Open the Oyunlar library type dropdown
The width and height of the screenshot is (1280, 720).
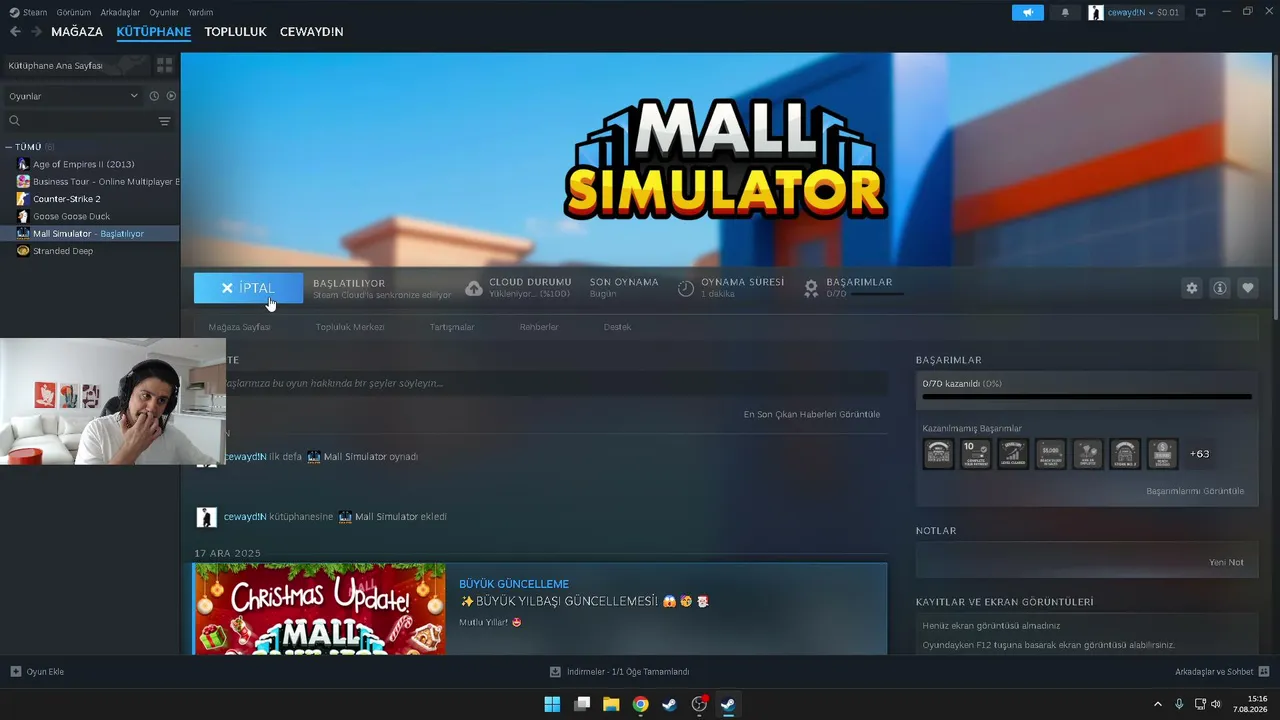pos(73,96)
